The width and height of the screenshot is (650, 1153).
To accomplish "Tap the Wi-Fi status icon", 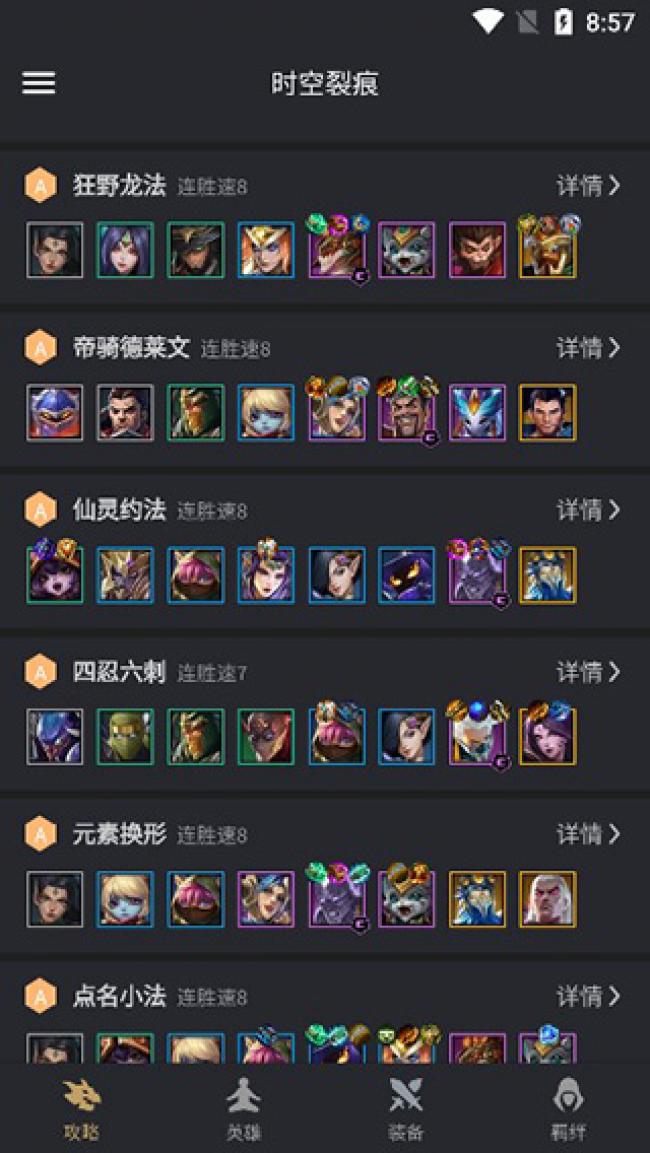I will (488, 22).
